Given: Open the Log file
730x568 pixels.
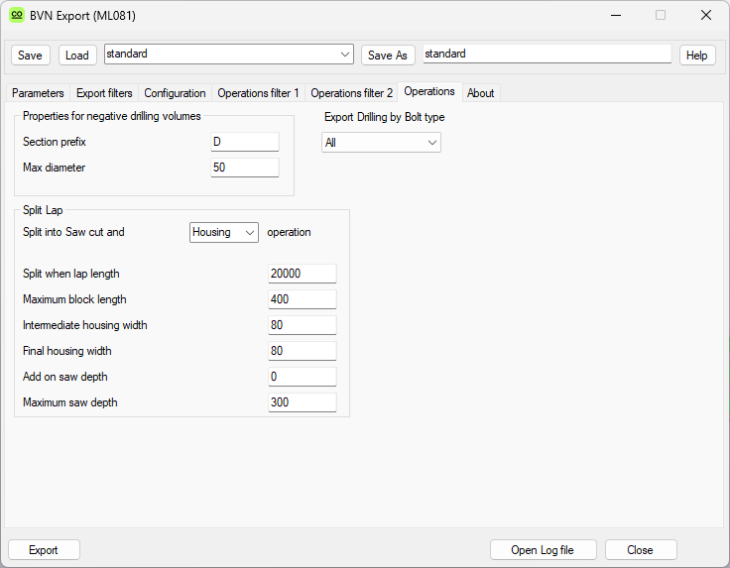Looking at the screenshot, I should click(543, 550).
